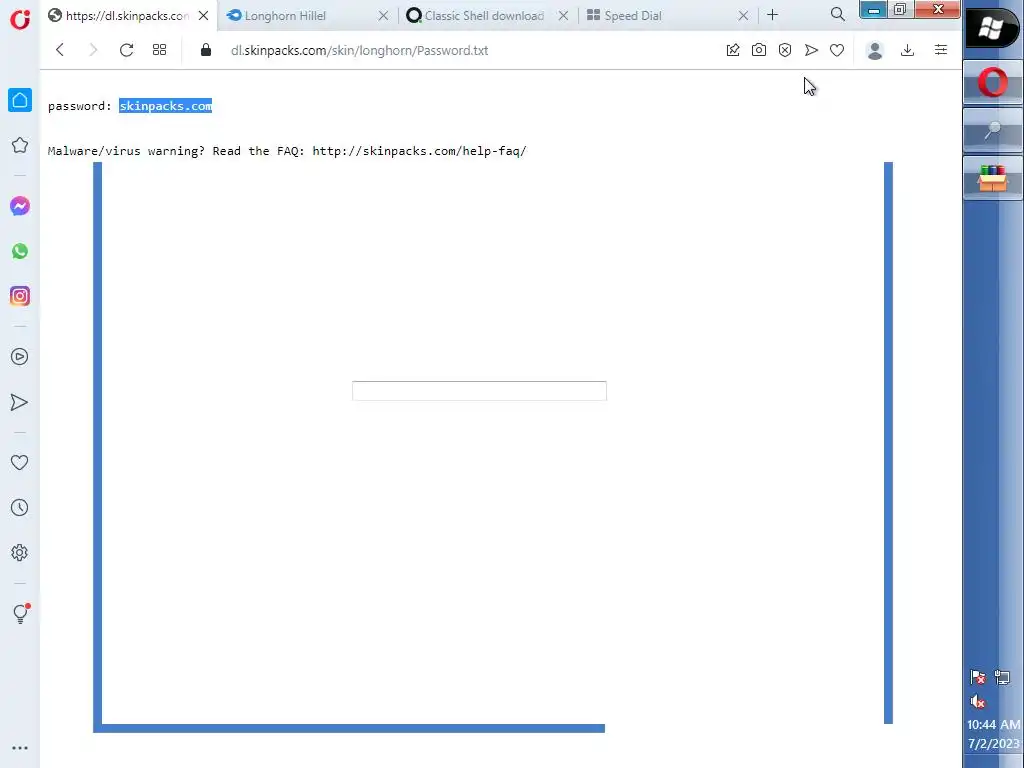Reload the Password.txt page
Image resolution: width=1024 pixels, height=768 pixels.
pyautogui.click(x=126, y=50)
